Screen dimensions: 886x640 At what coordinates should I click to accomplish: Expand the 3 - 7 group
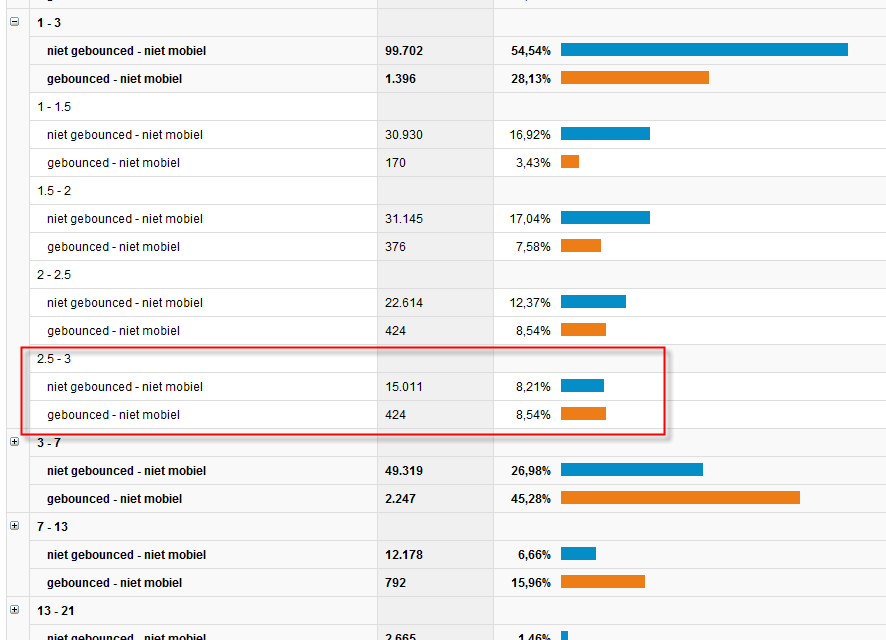(x=14, y=442)
